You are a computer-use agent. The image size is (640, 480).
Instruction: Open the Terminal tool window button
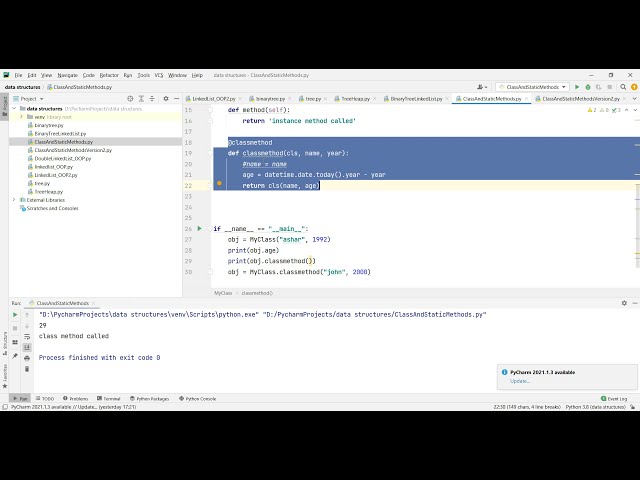tap(110, 398)
